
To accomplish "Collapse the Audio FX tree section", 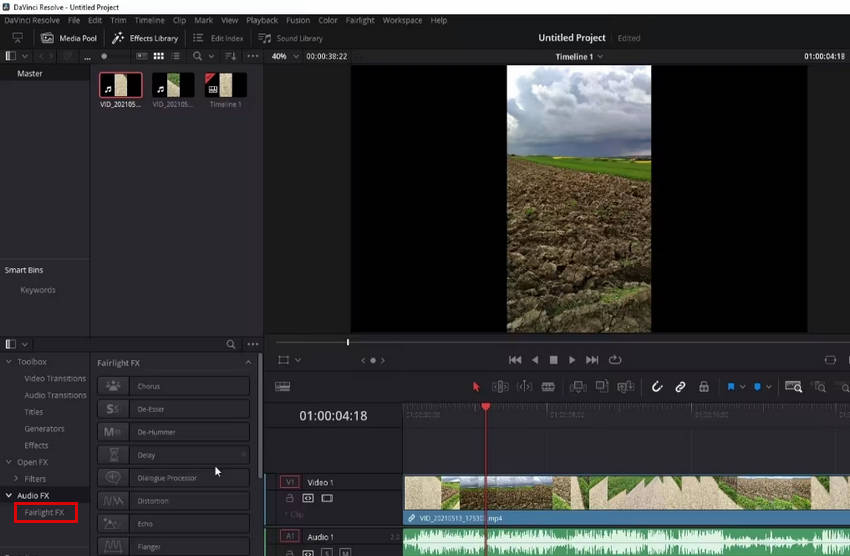I will (9, 495).
